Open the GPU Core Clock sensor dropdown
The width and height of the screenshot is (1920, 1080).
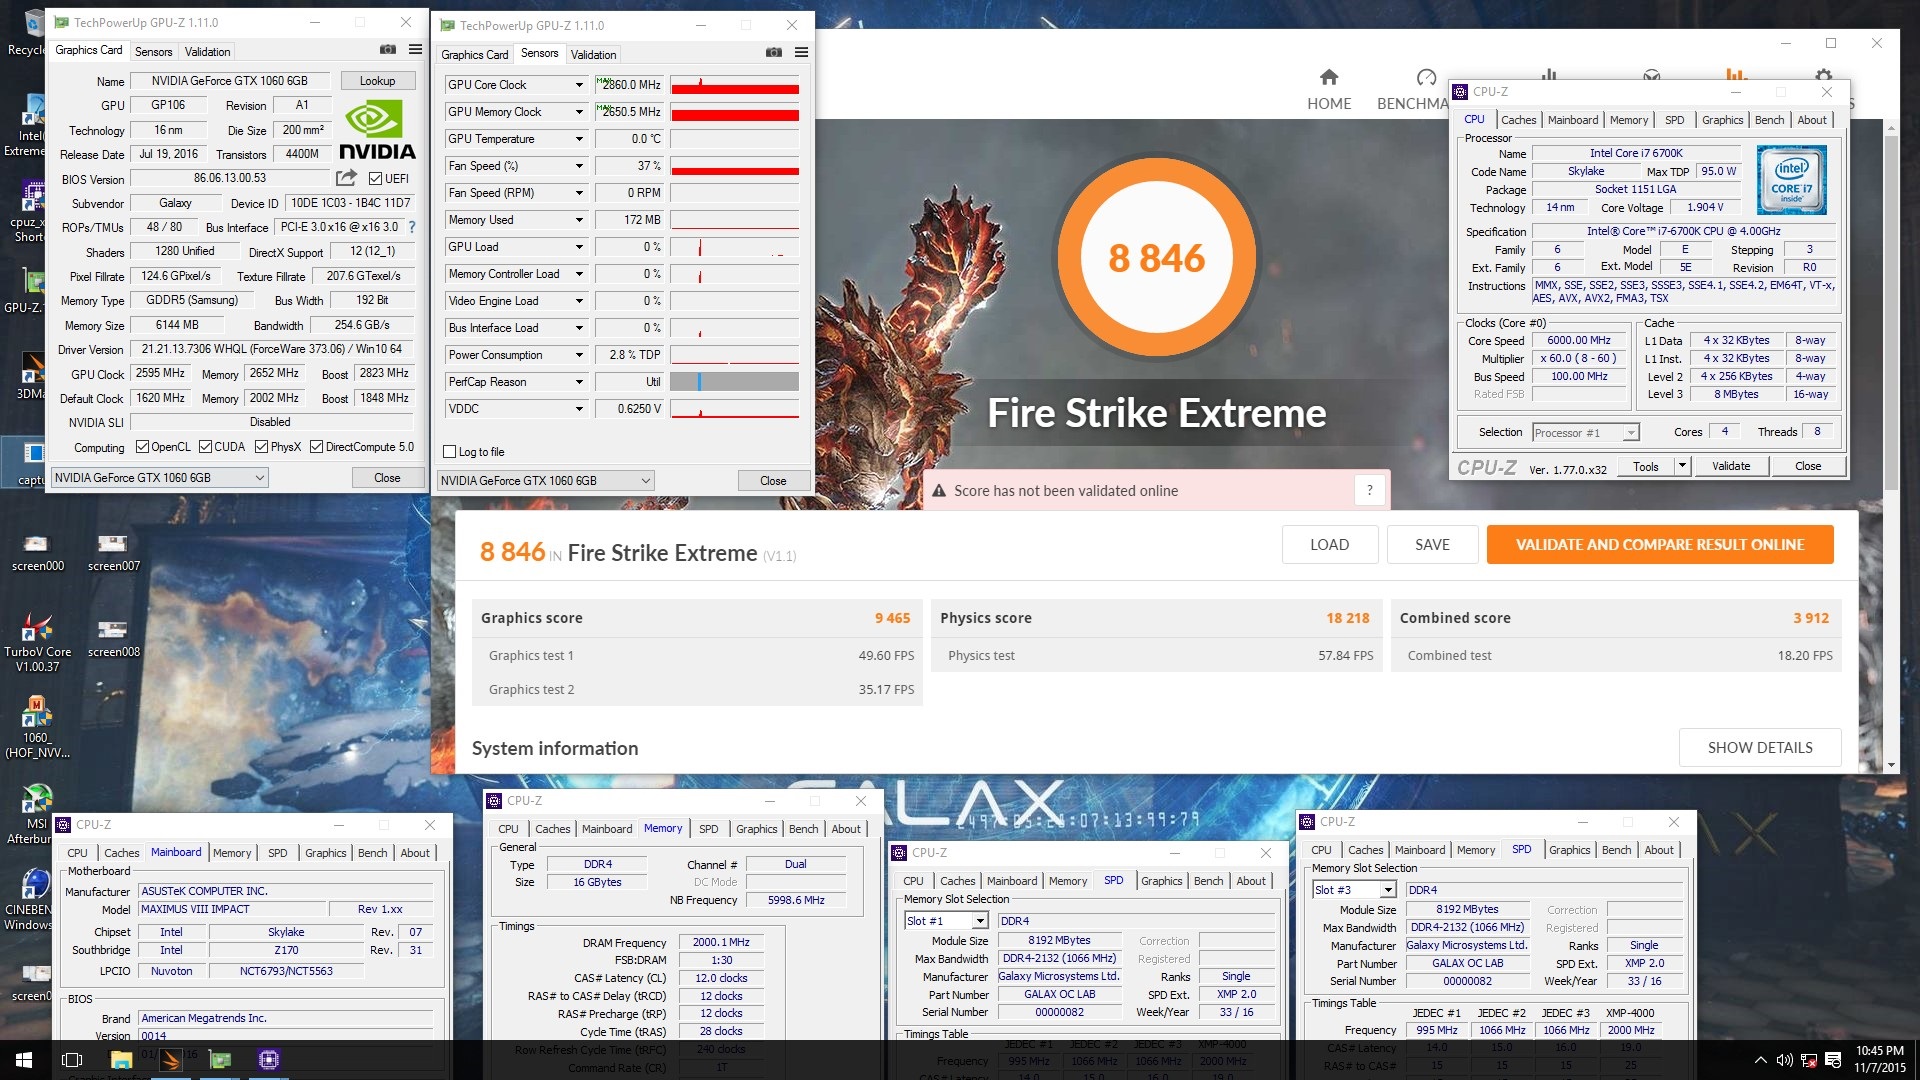[578, 85]
